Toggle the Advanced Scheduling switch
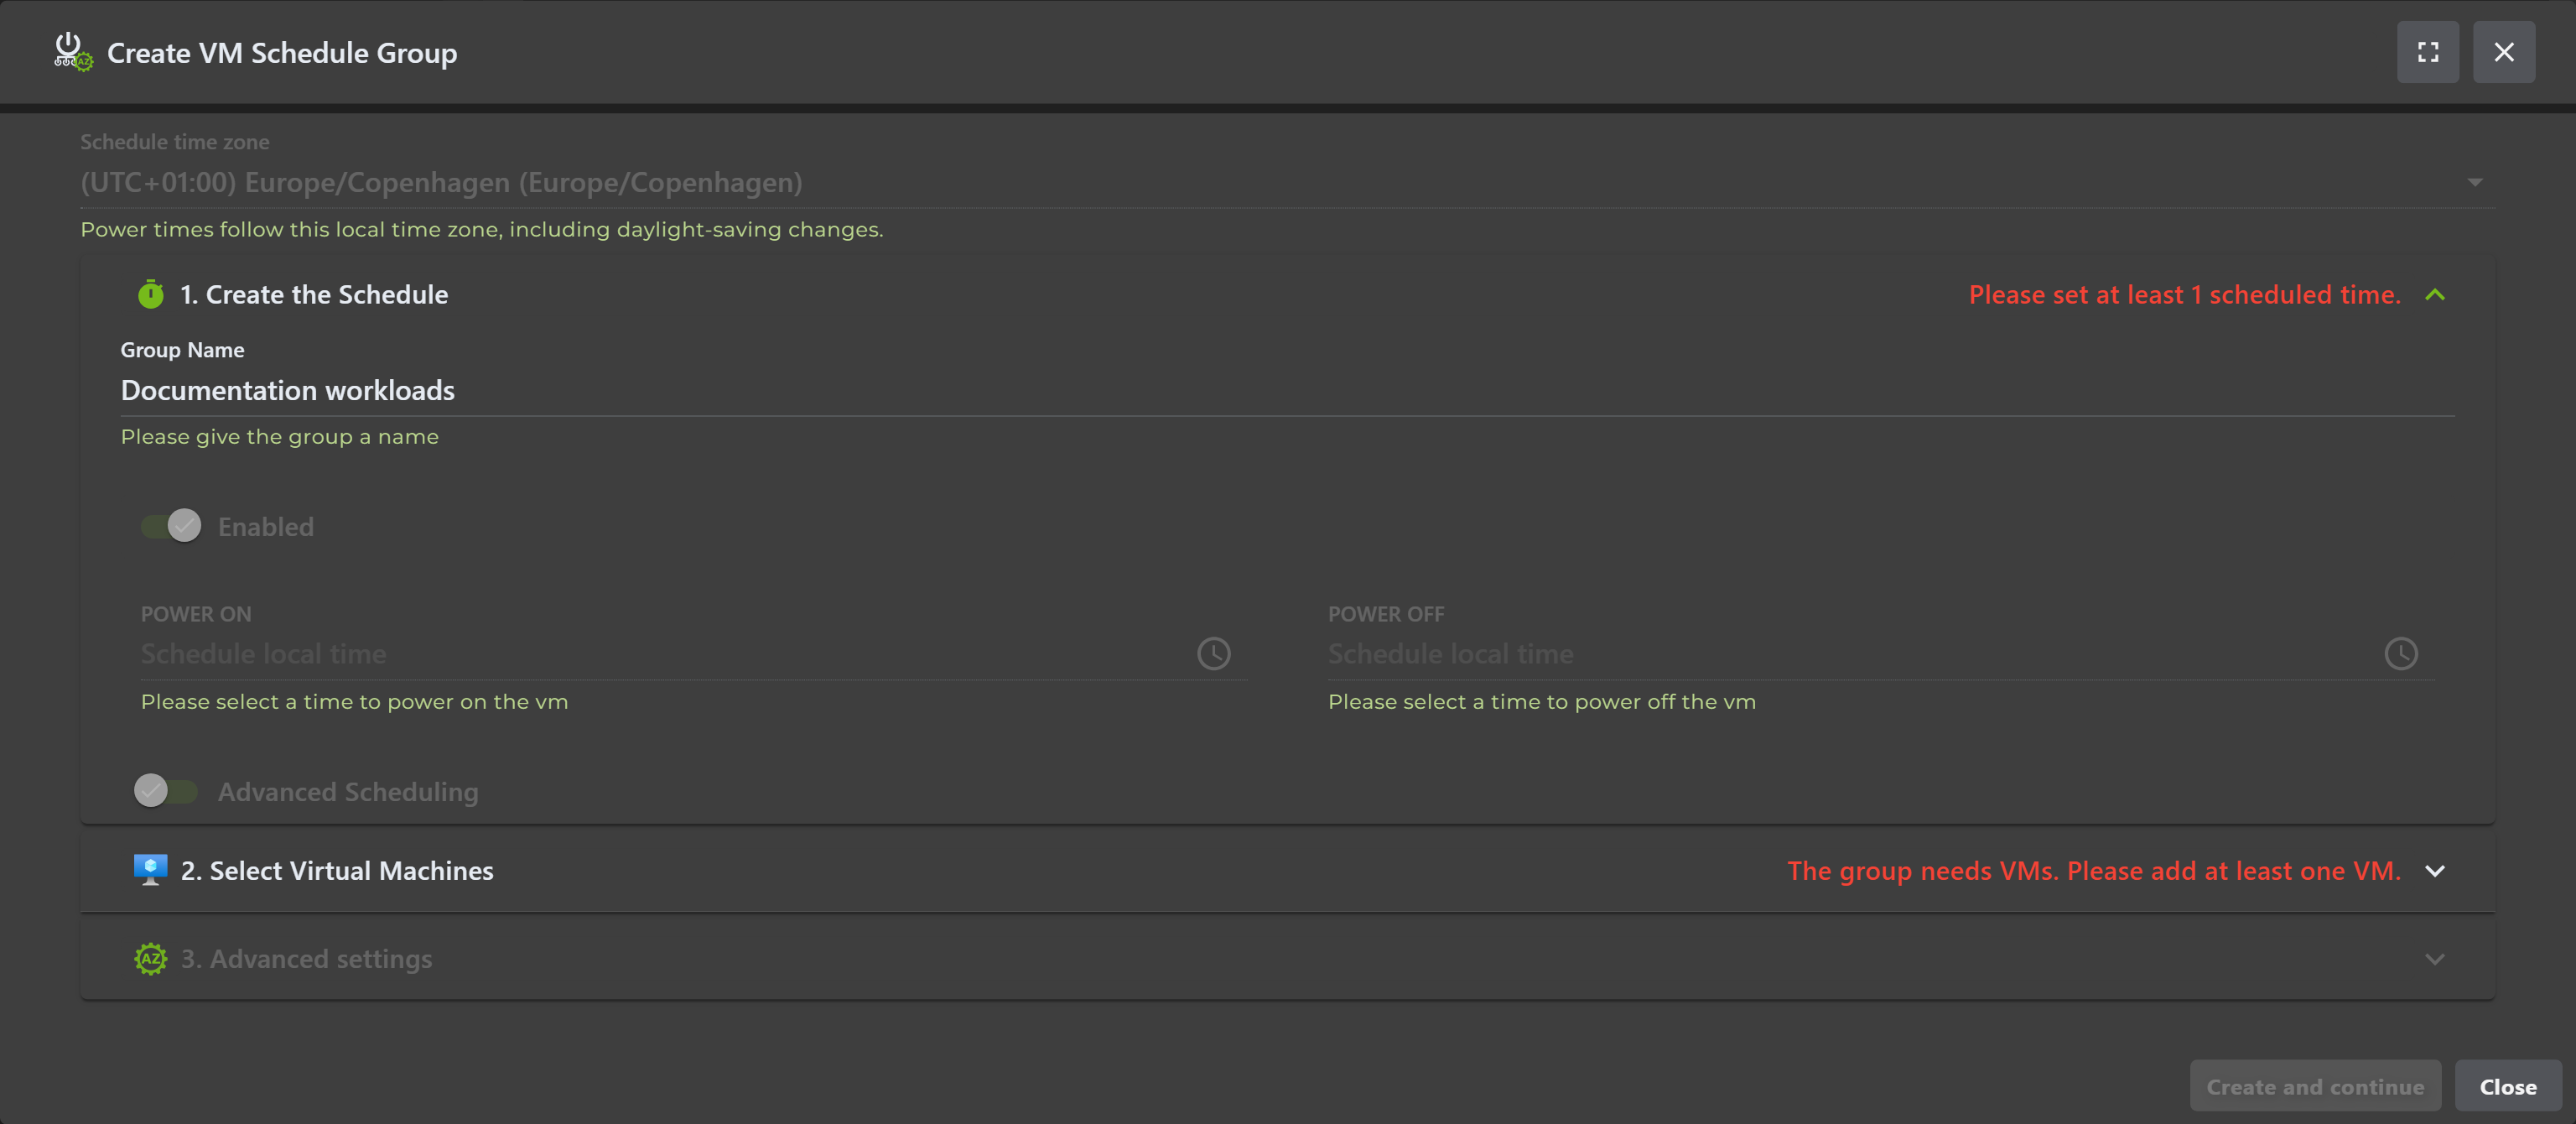 point(166,791)
